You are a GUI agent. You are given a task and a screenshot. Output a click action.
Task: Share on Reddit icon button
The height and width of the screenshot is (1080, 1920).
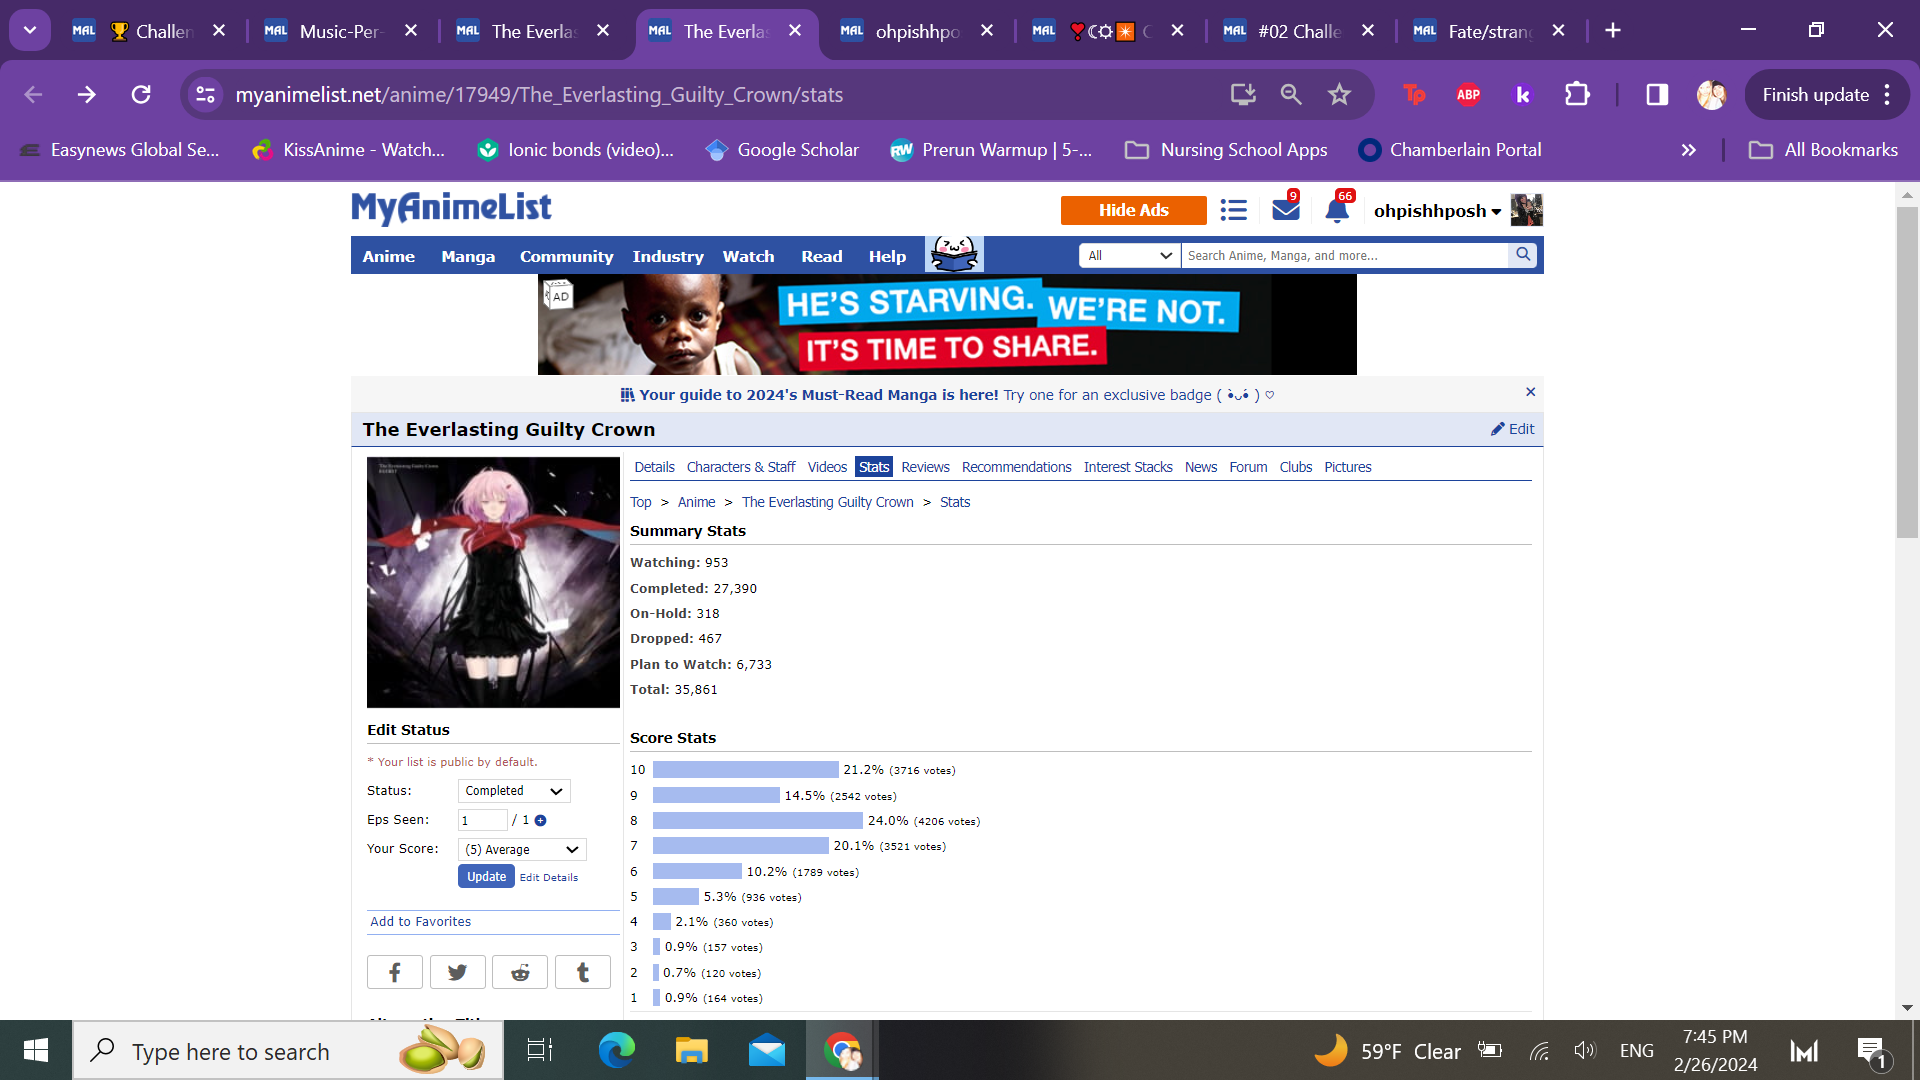click(x=520, y=972)
